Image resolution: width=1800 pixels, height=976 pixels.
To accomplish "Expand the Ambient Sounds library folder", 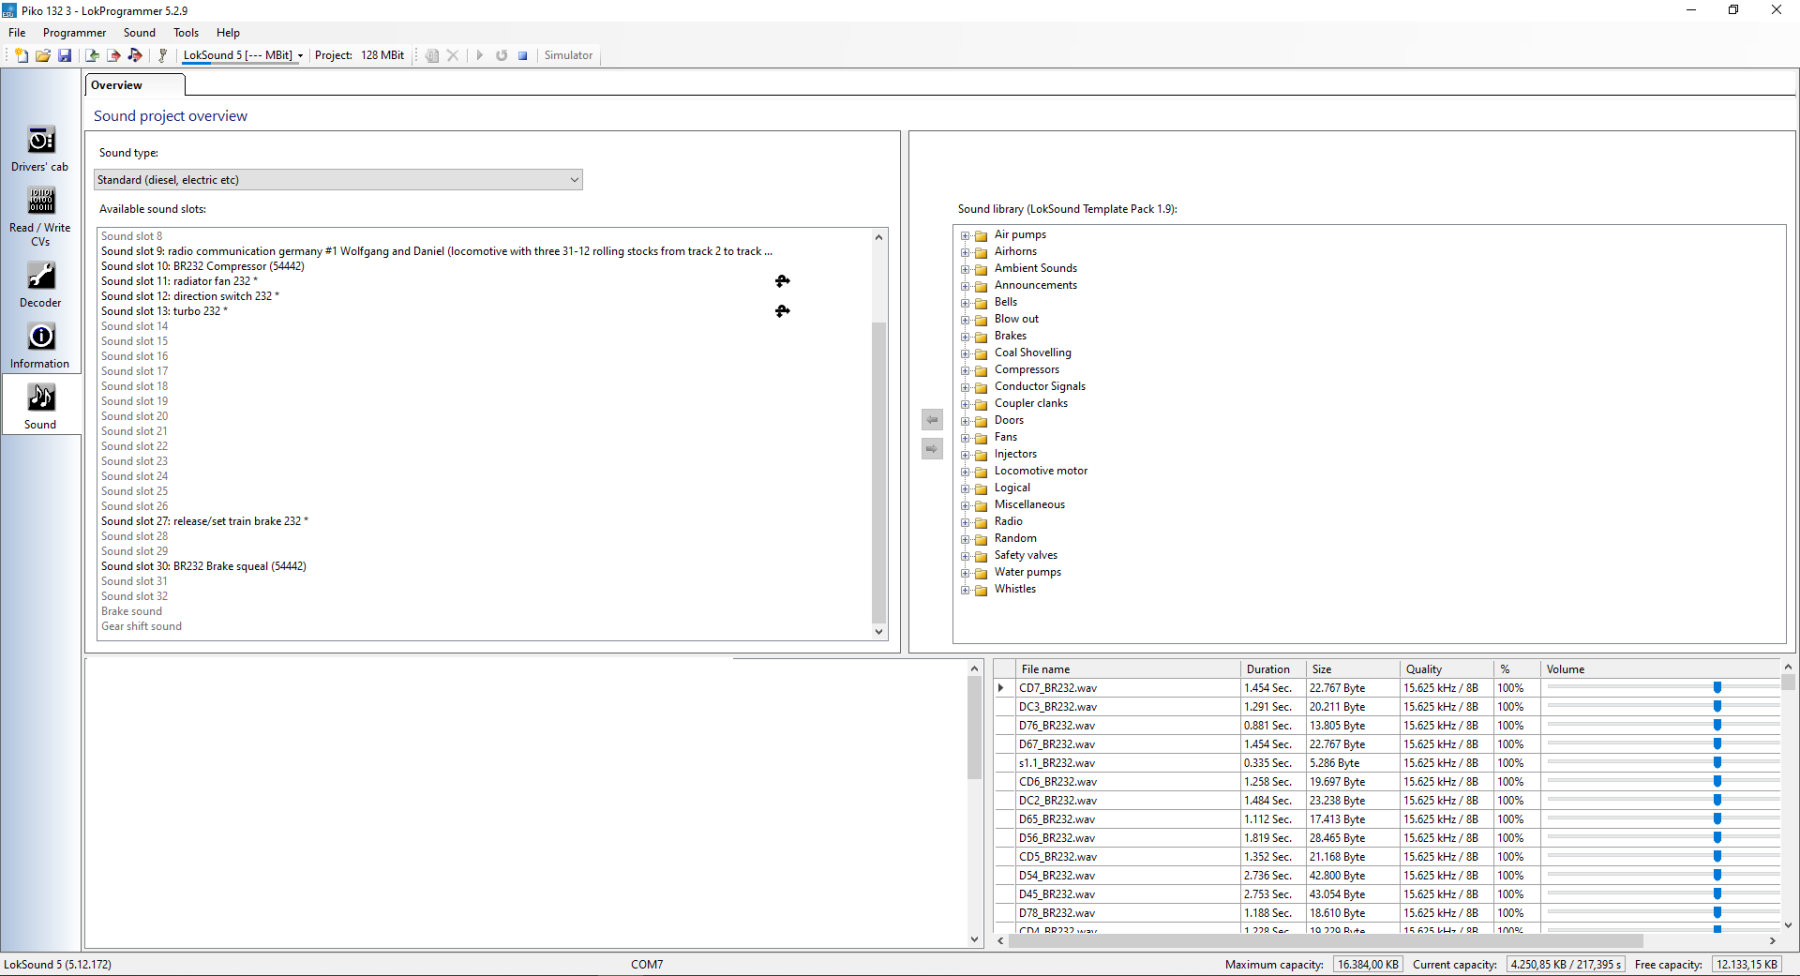I will click(x=965, y=269).
